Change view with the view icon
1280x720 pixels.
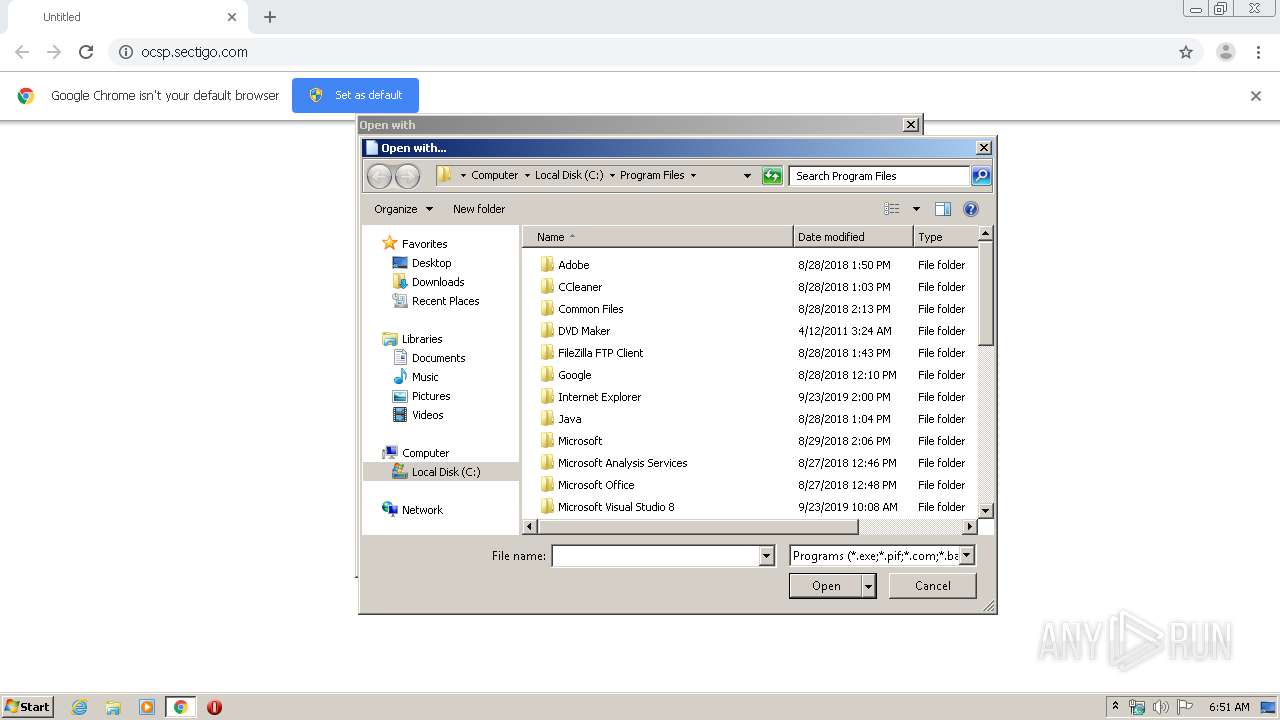[x=892, y=209]
